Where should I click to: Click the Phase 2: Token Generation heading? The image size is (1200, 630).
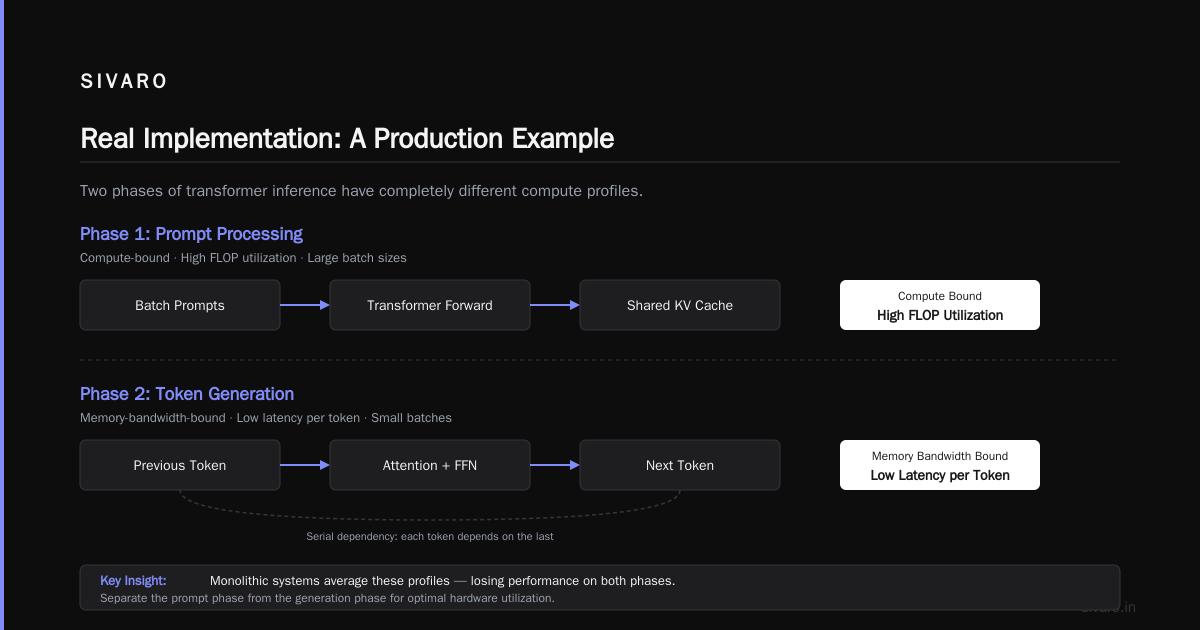(187, 394)
